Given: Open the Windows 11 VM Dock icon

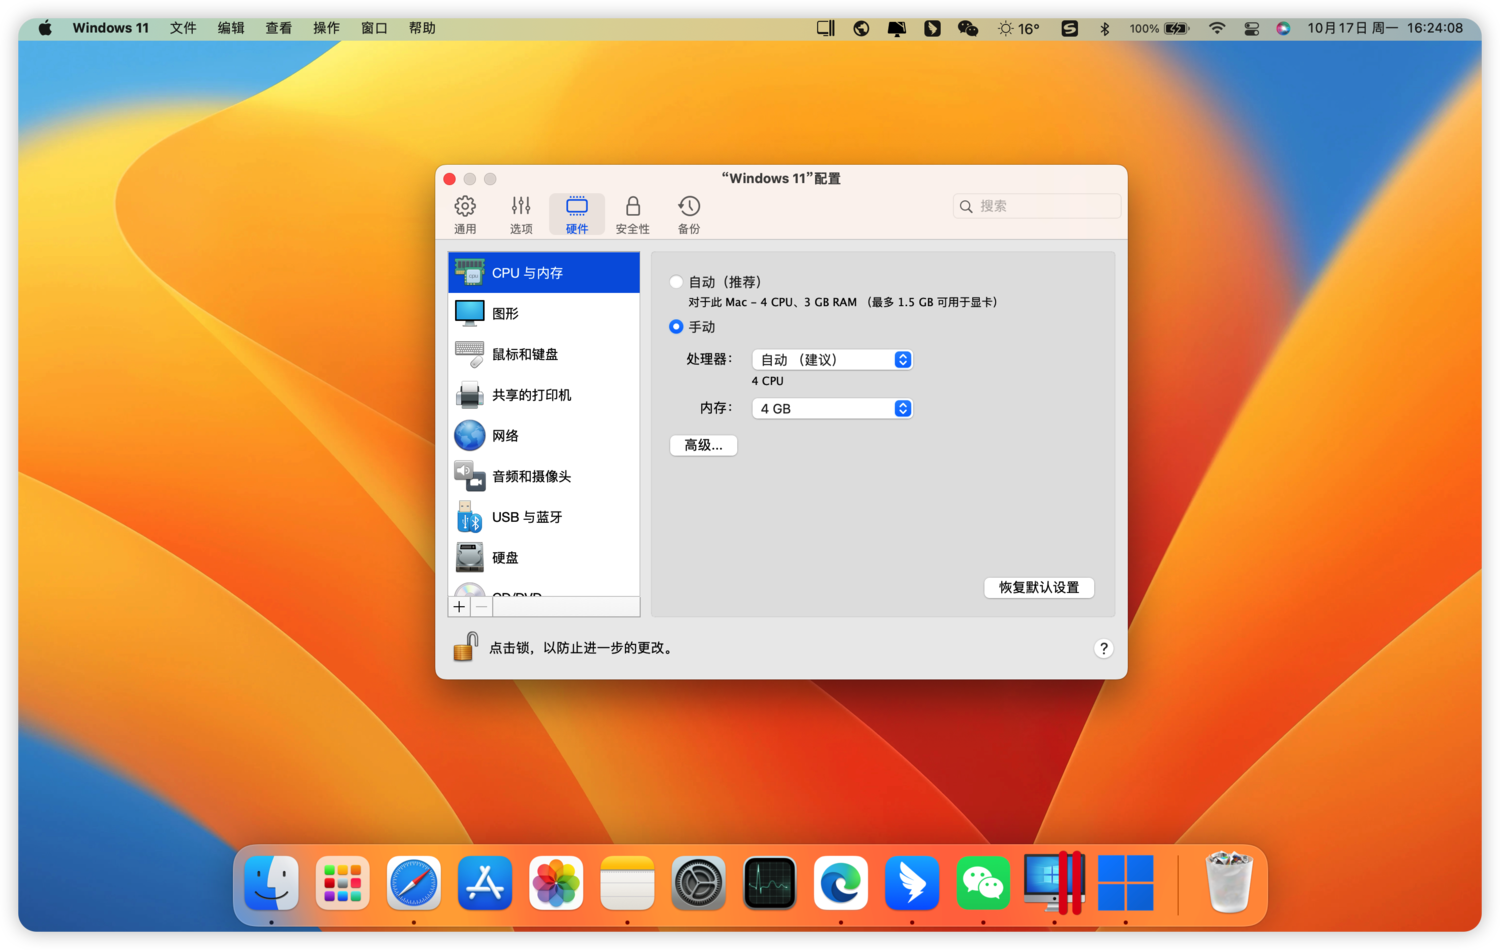Looking at the screenshot, I should point(1125,883).
